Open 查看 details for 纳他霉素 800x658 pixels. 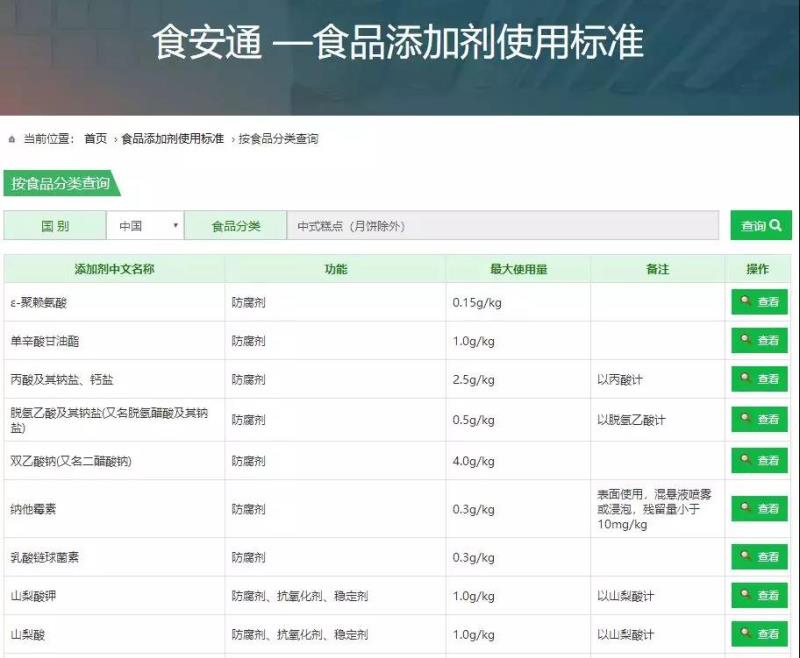pyautogui.click(x=758, y=508)
